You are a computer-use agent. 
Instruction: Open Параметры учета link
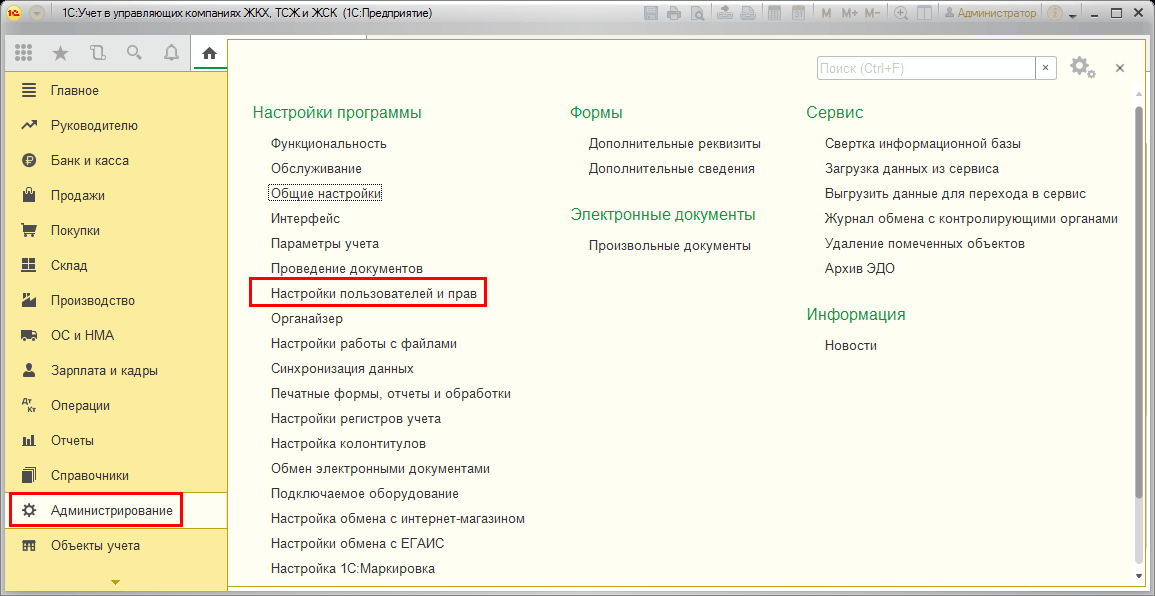325,244
